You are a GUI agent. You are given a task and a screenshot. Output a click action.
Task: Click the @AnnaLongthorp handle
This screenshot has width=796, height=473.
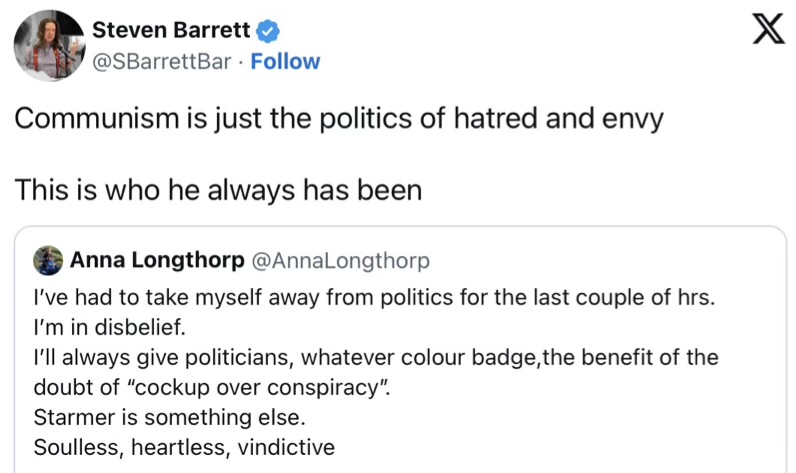[x=339, y=261]
